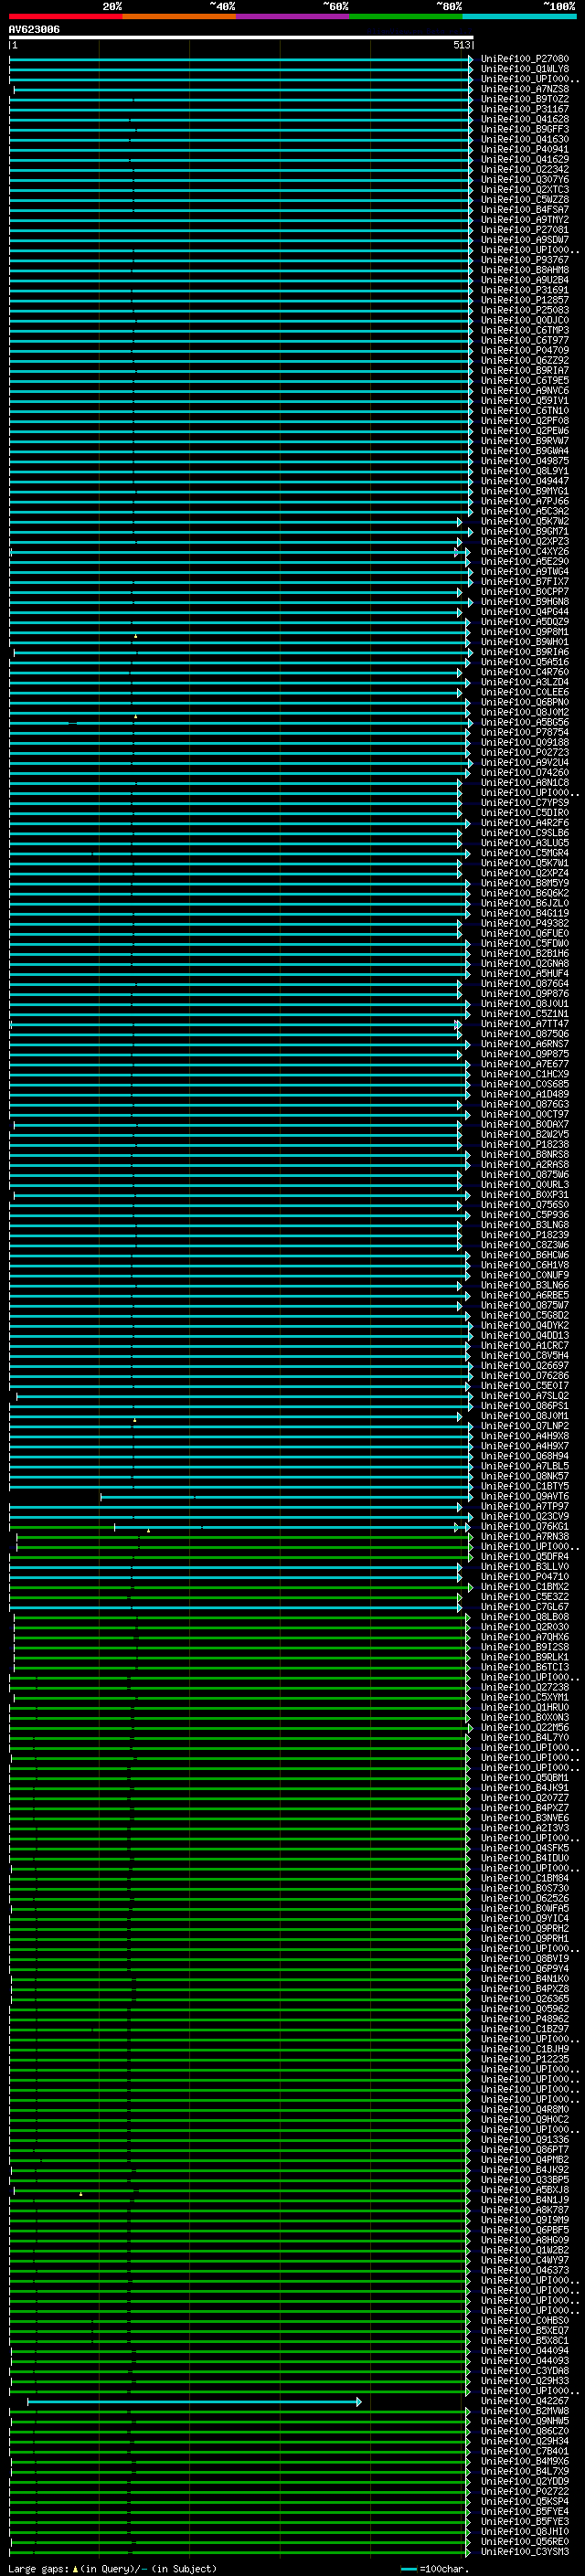Select the UniRef100_Q27238 label
Screen dimensions: 585x2576
point(524,1687)
